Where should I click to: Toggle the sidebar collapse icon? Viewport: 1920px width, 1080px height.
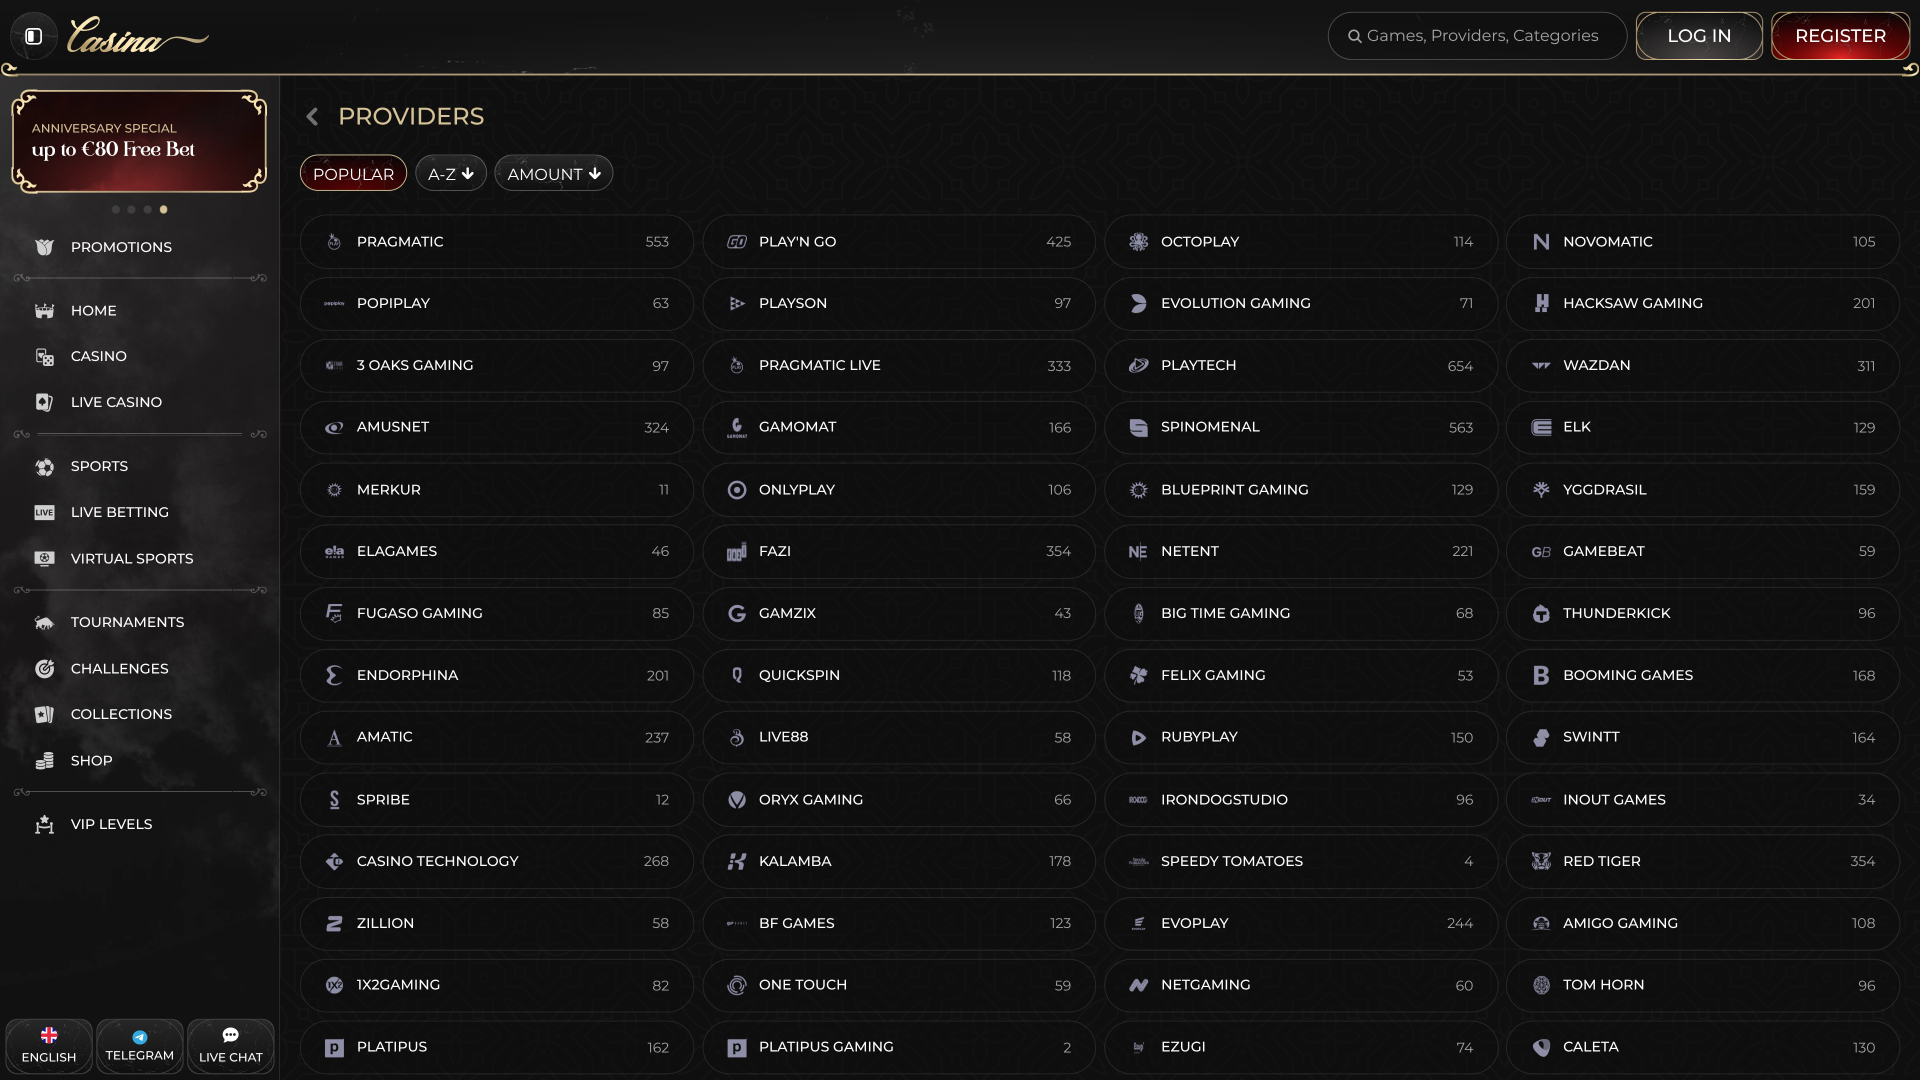(x=33, y=36)
